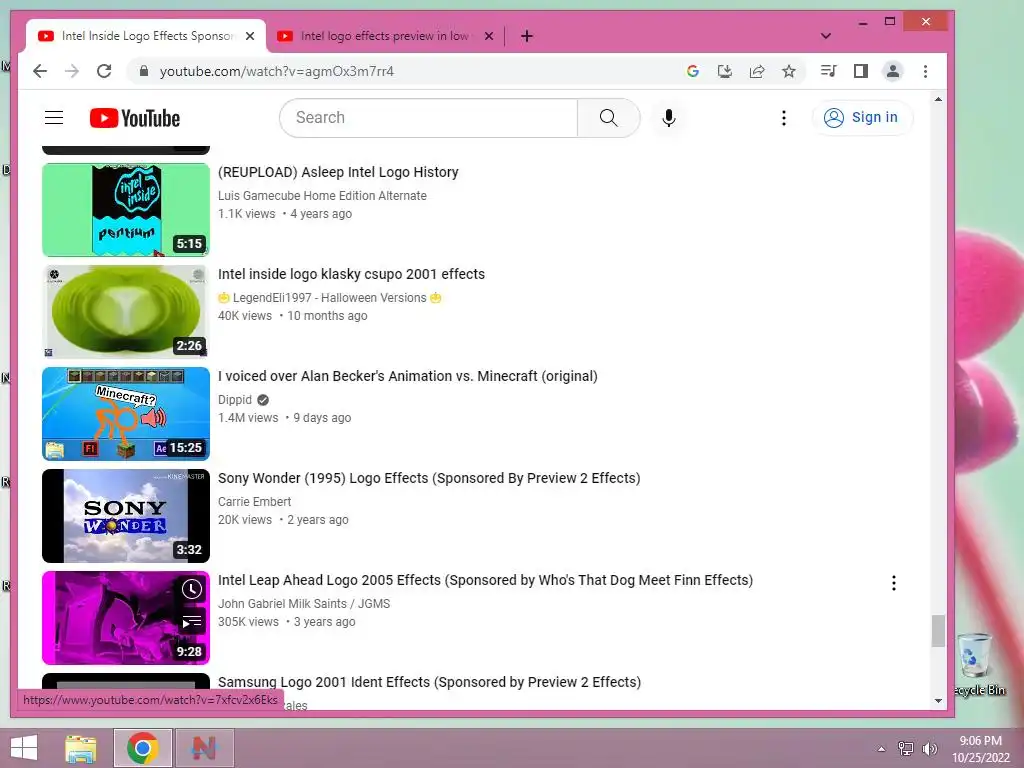Open media controls icon in toolbar

(828, 71)
